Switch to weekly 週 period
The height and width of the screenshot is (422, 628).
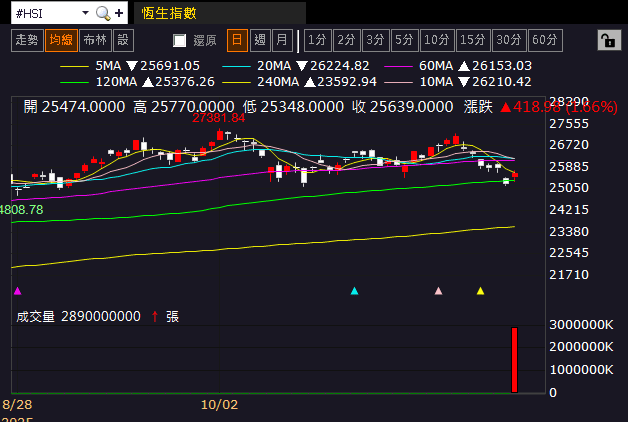coord(260,40)
